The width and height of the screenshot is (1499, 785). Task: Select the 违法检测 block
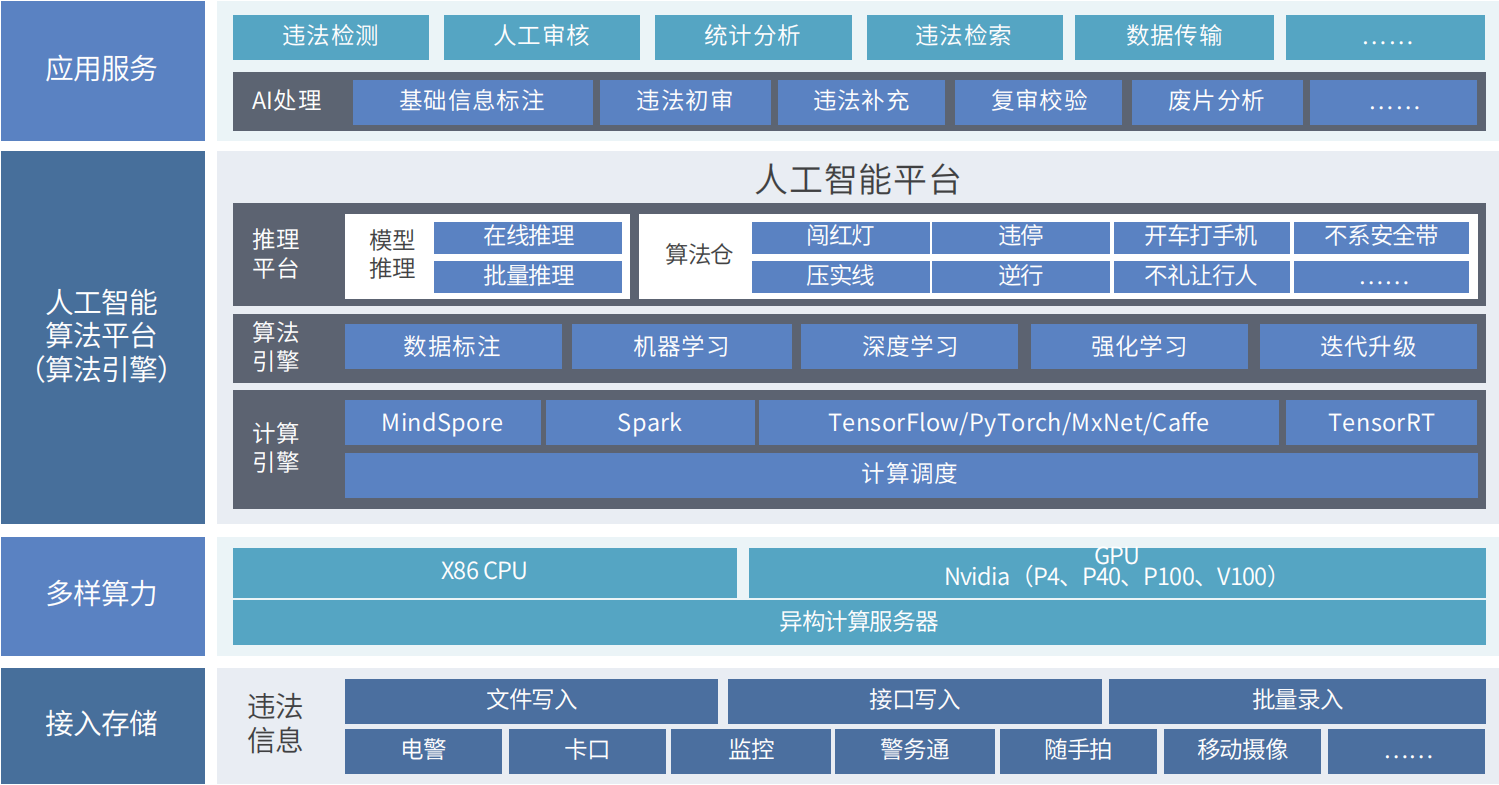[330, 37]
